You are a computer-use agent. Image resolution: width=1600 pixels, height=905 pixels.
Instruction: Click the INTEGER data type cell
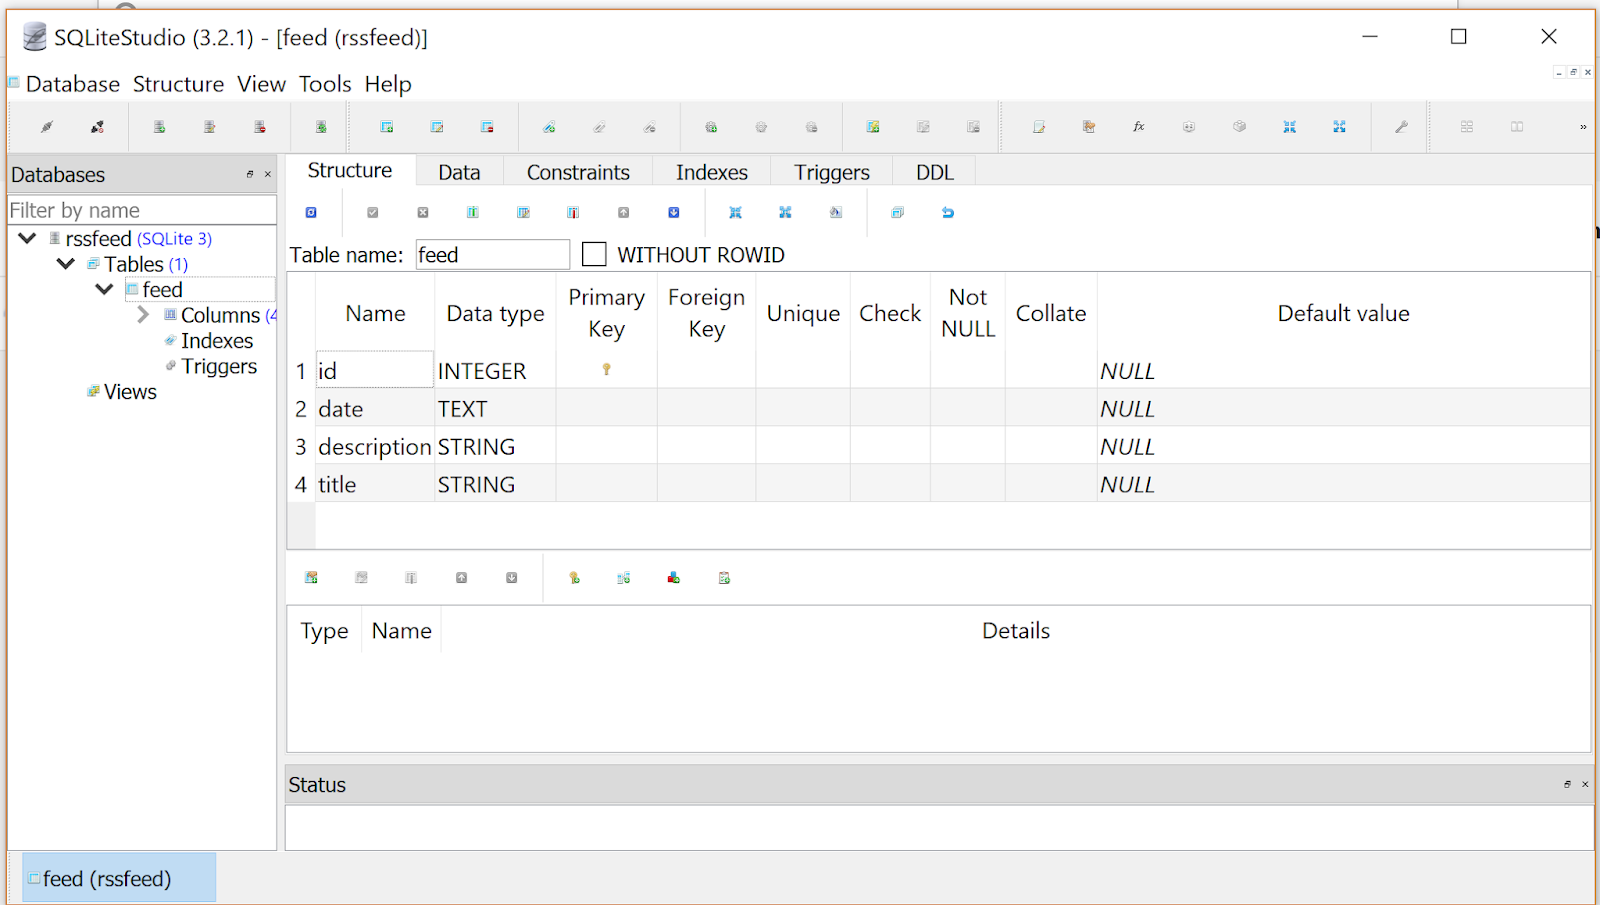point(495,370)
